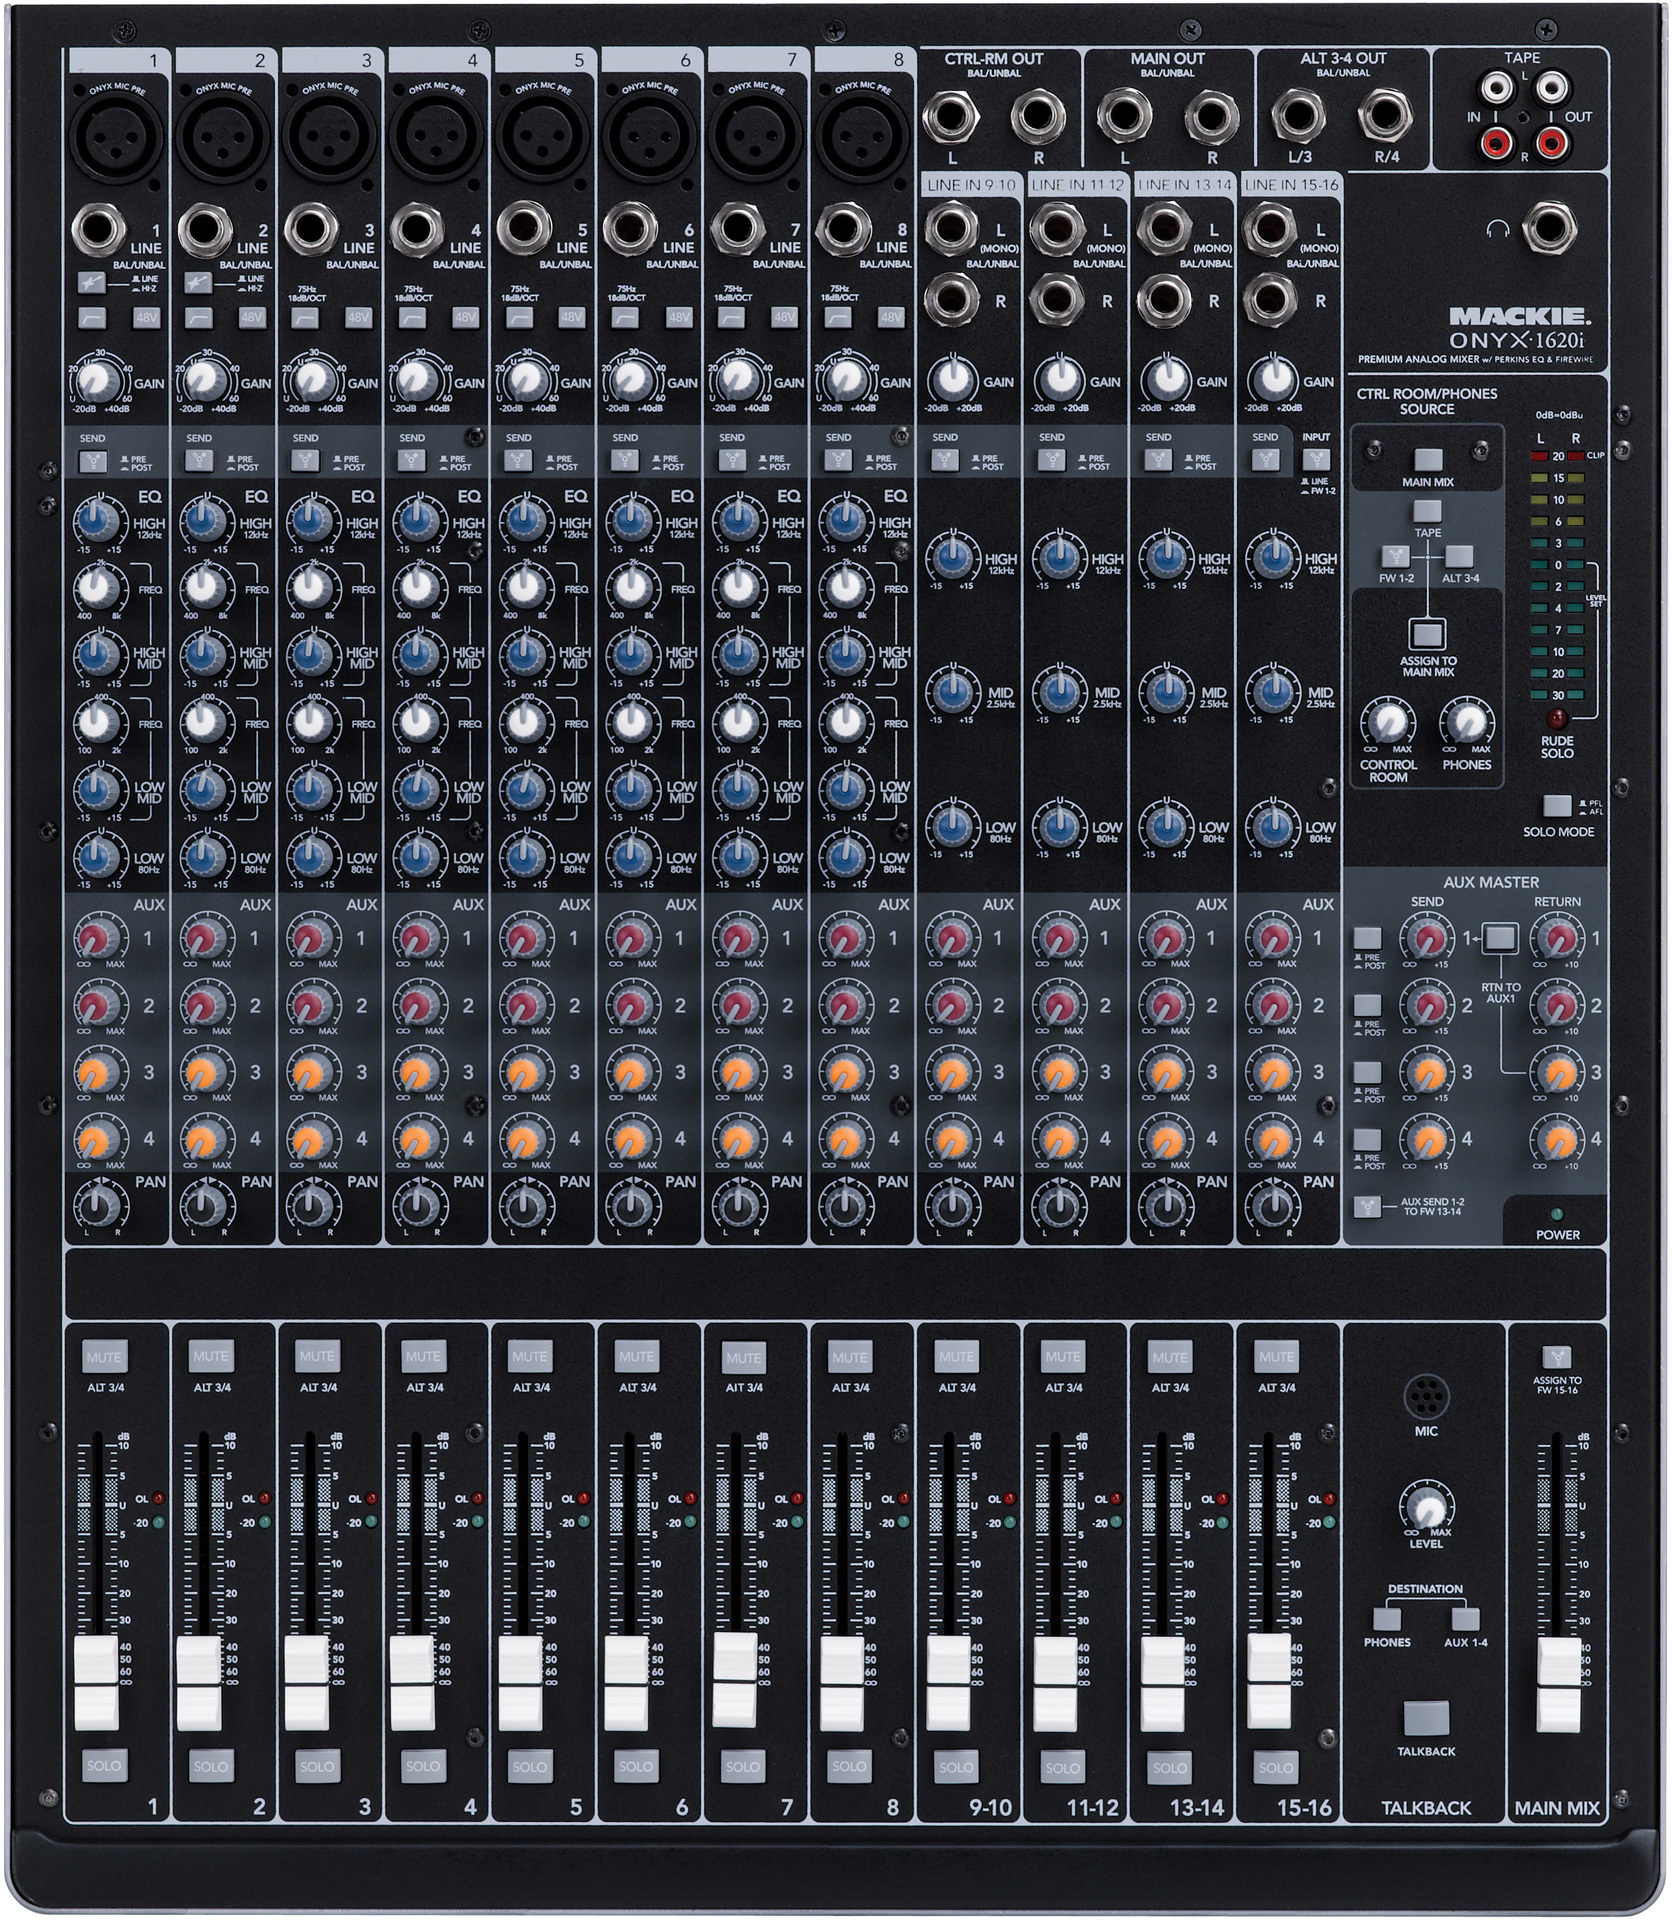Toggle MUTE on stereo channel 15-16
Viewport: 1672px width, 1920px height.
pos(1276,1357)
